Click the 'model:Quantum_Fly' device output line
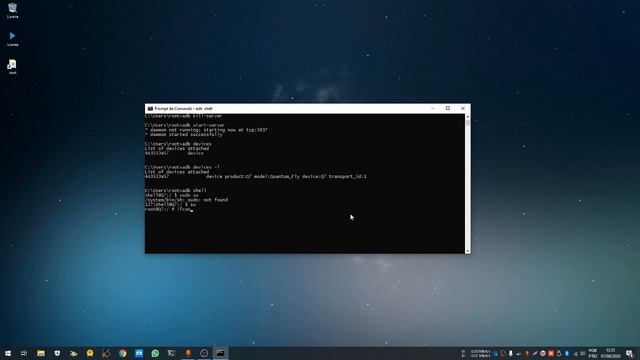The height and width of the screenshot is (360, 640). [256, 176]
